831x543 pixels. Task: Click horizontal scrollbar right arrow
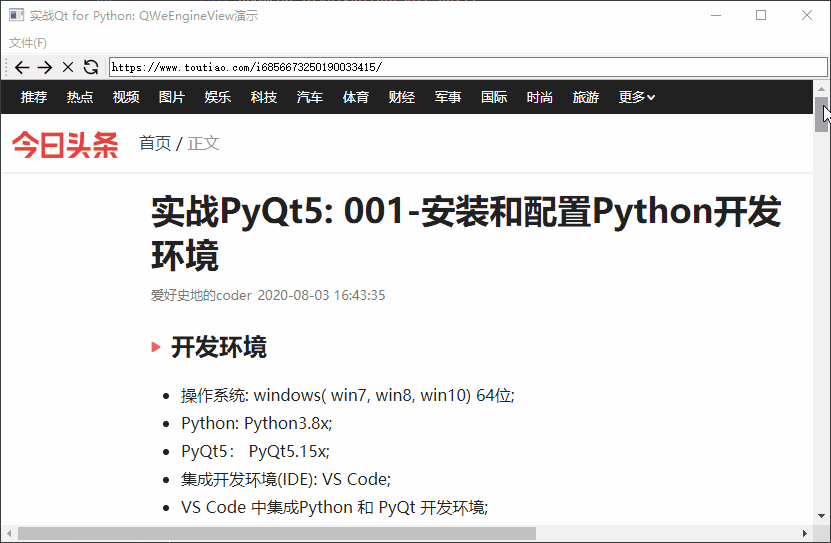tap(805, 533)
